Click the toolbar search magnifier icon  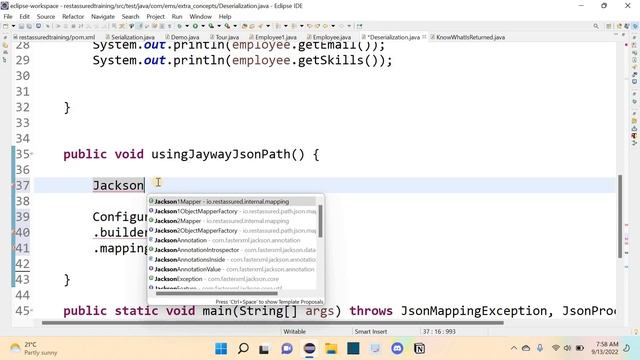point(596,26)
